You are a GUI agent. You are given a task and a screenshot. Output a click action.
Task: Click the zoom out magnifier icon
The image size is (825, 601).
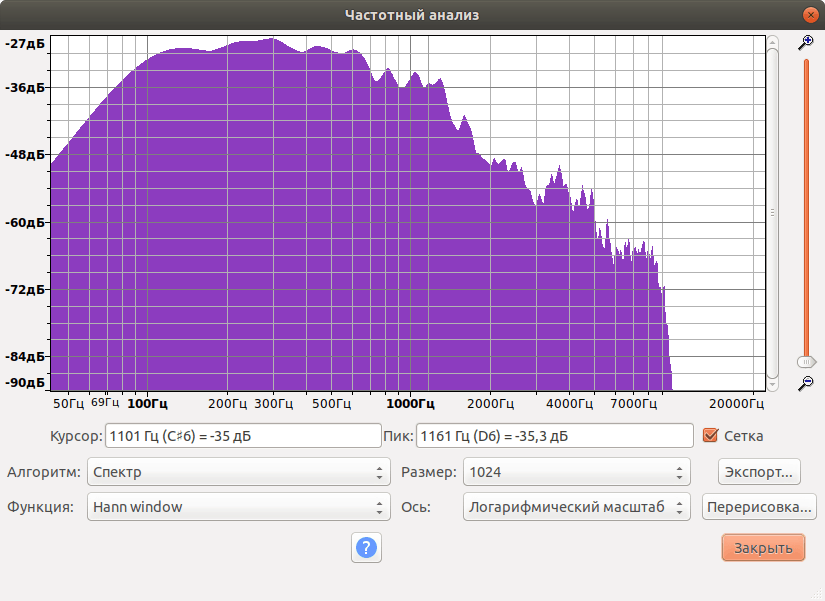tap(806, 383)
